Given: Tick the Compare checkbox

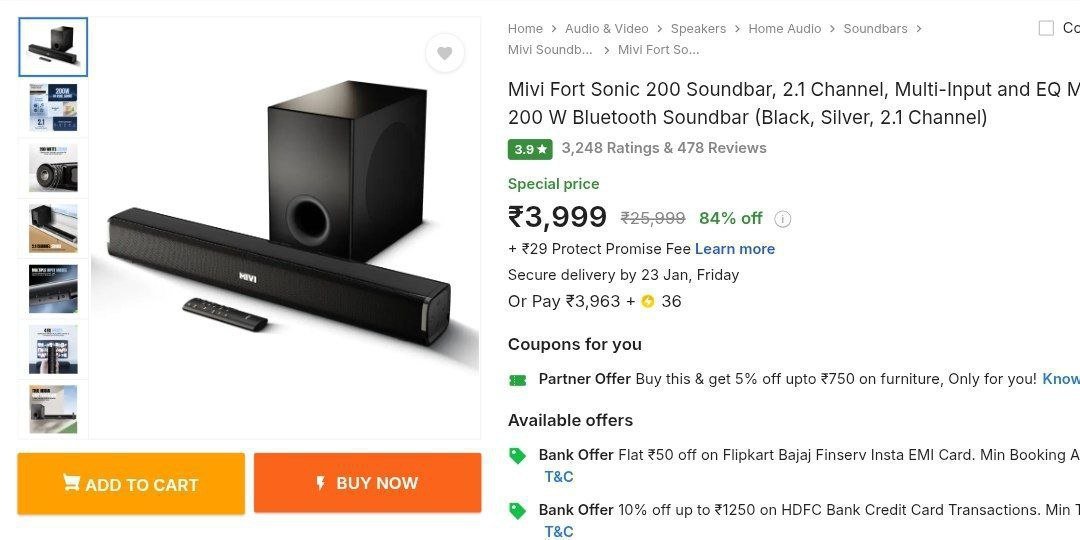Looking at the screenshot, I should pyautogui.click(x=1046, y=28).
